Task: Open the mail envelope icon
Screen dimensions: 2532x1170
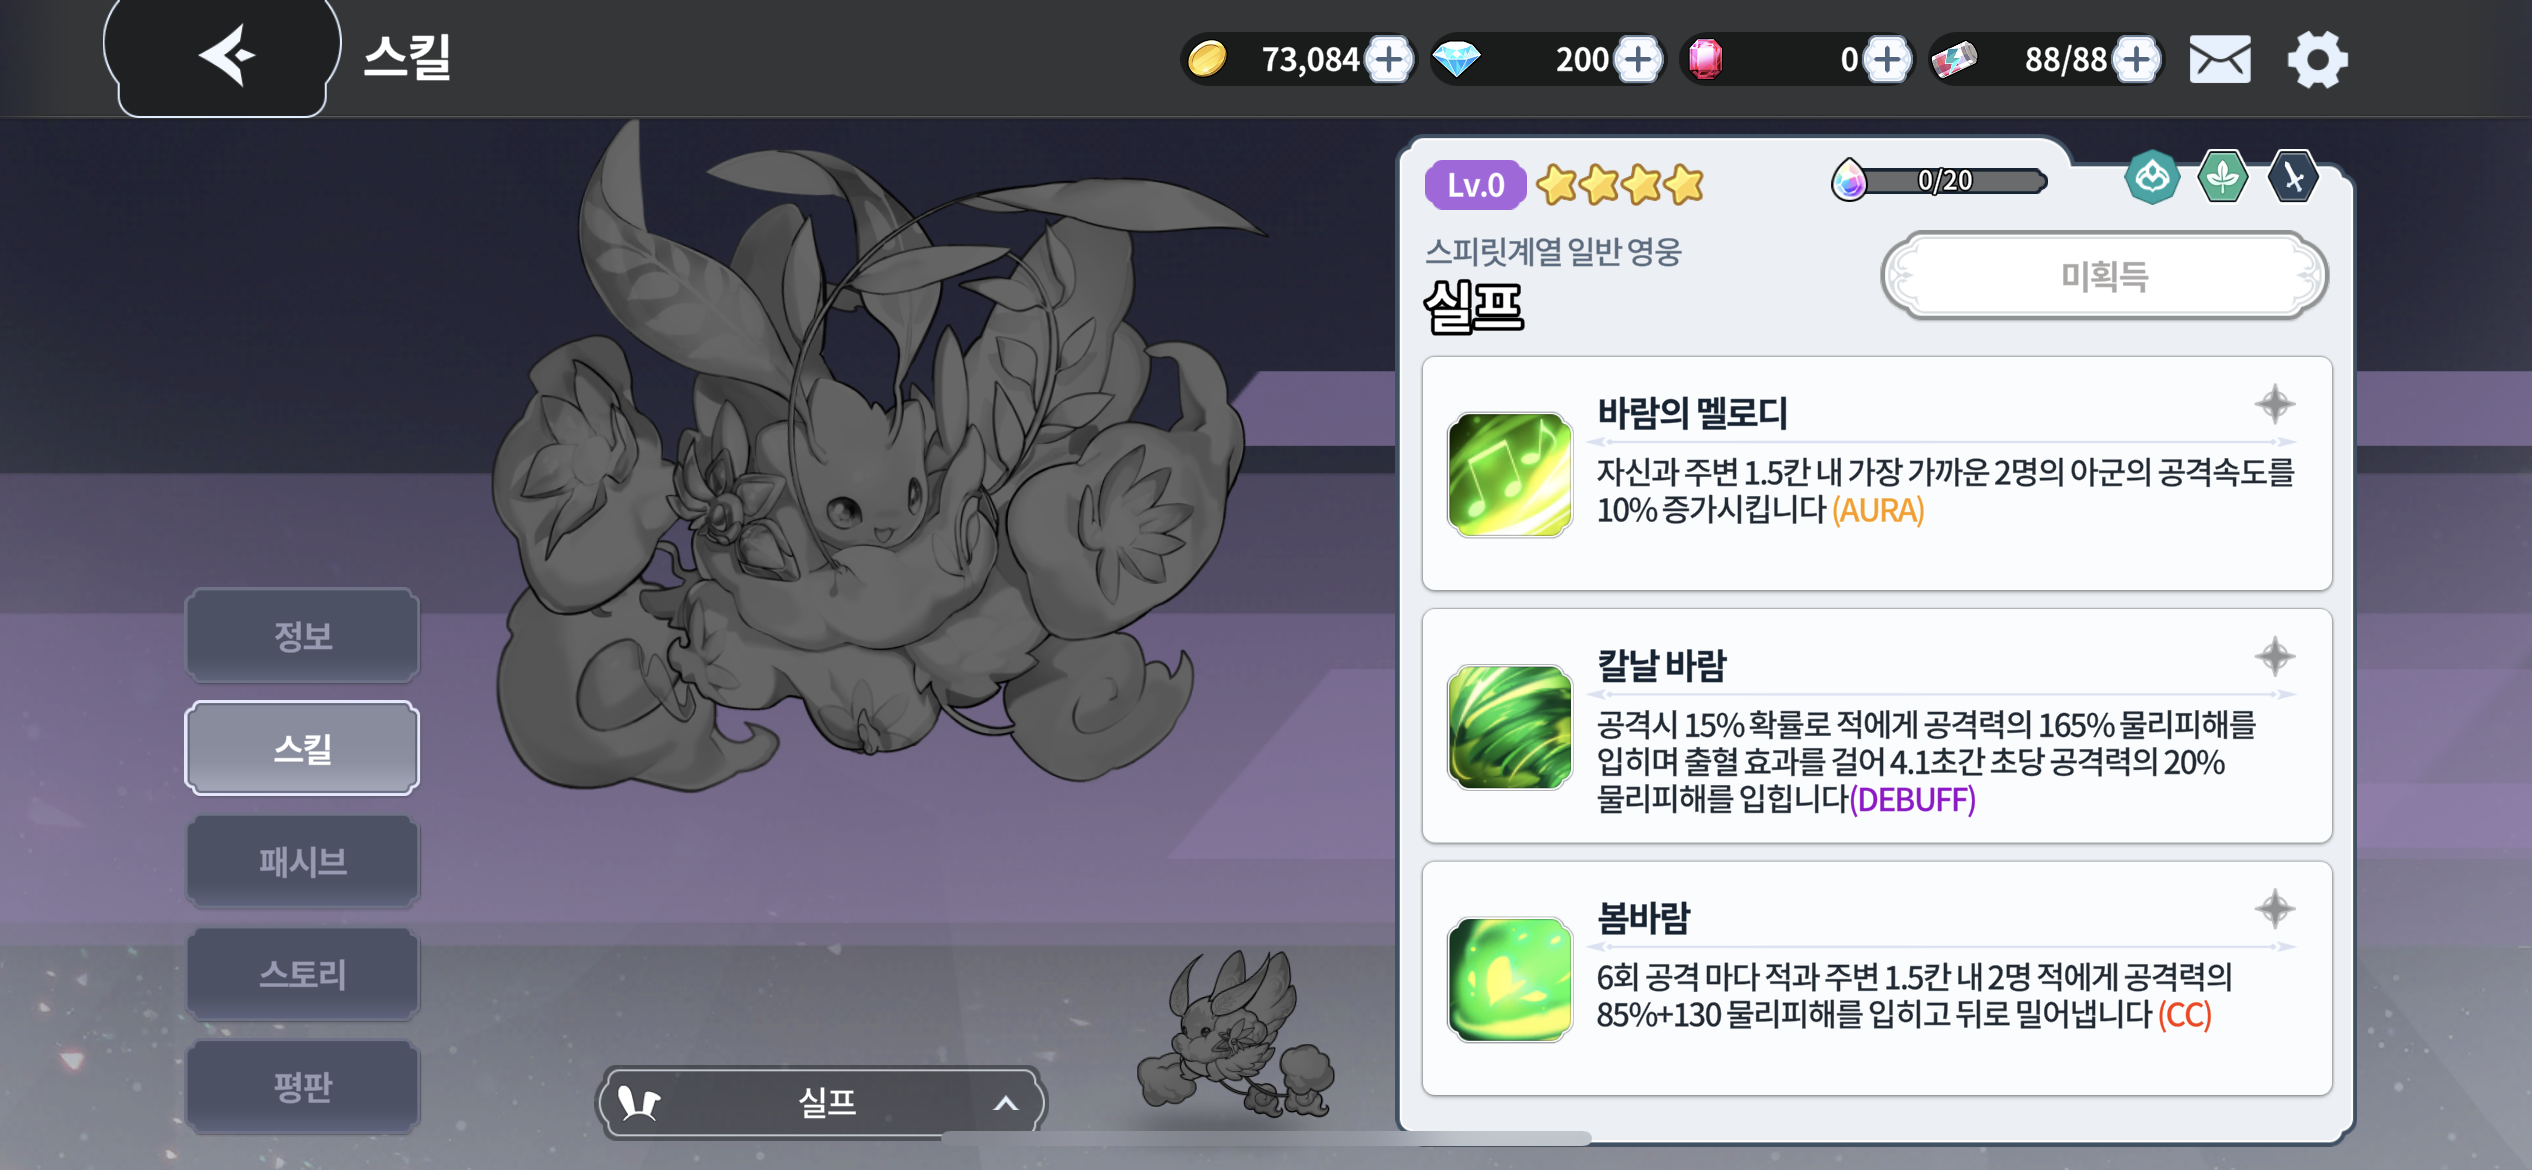Action: (x=2220, y=60)
